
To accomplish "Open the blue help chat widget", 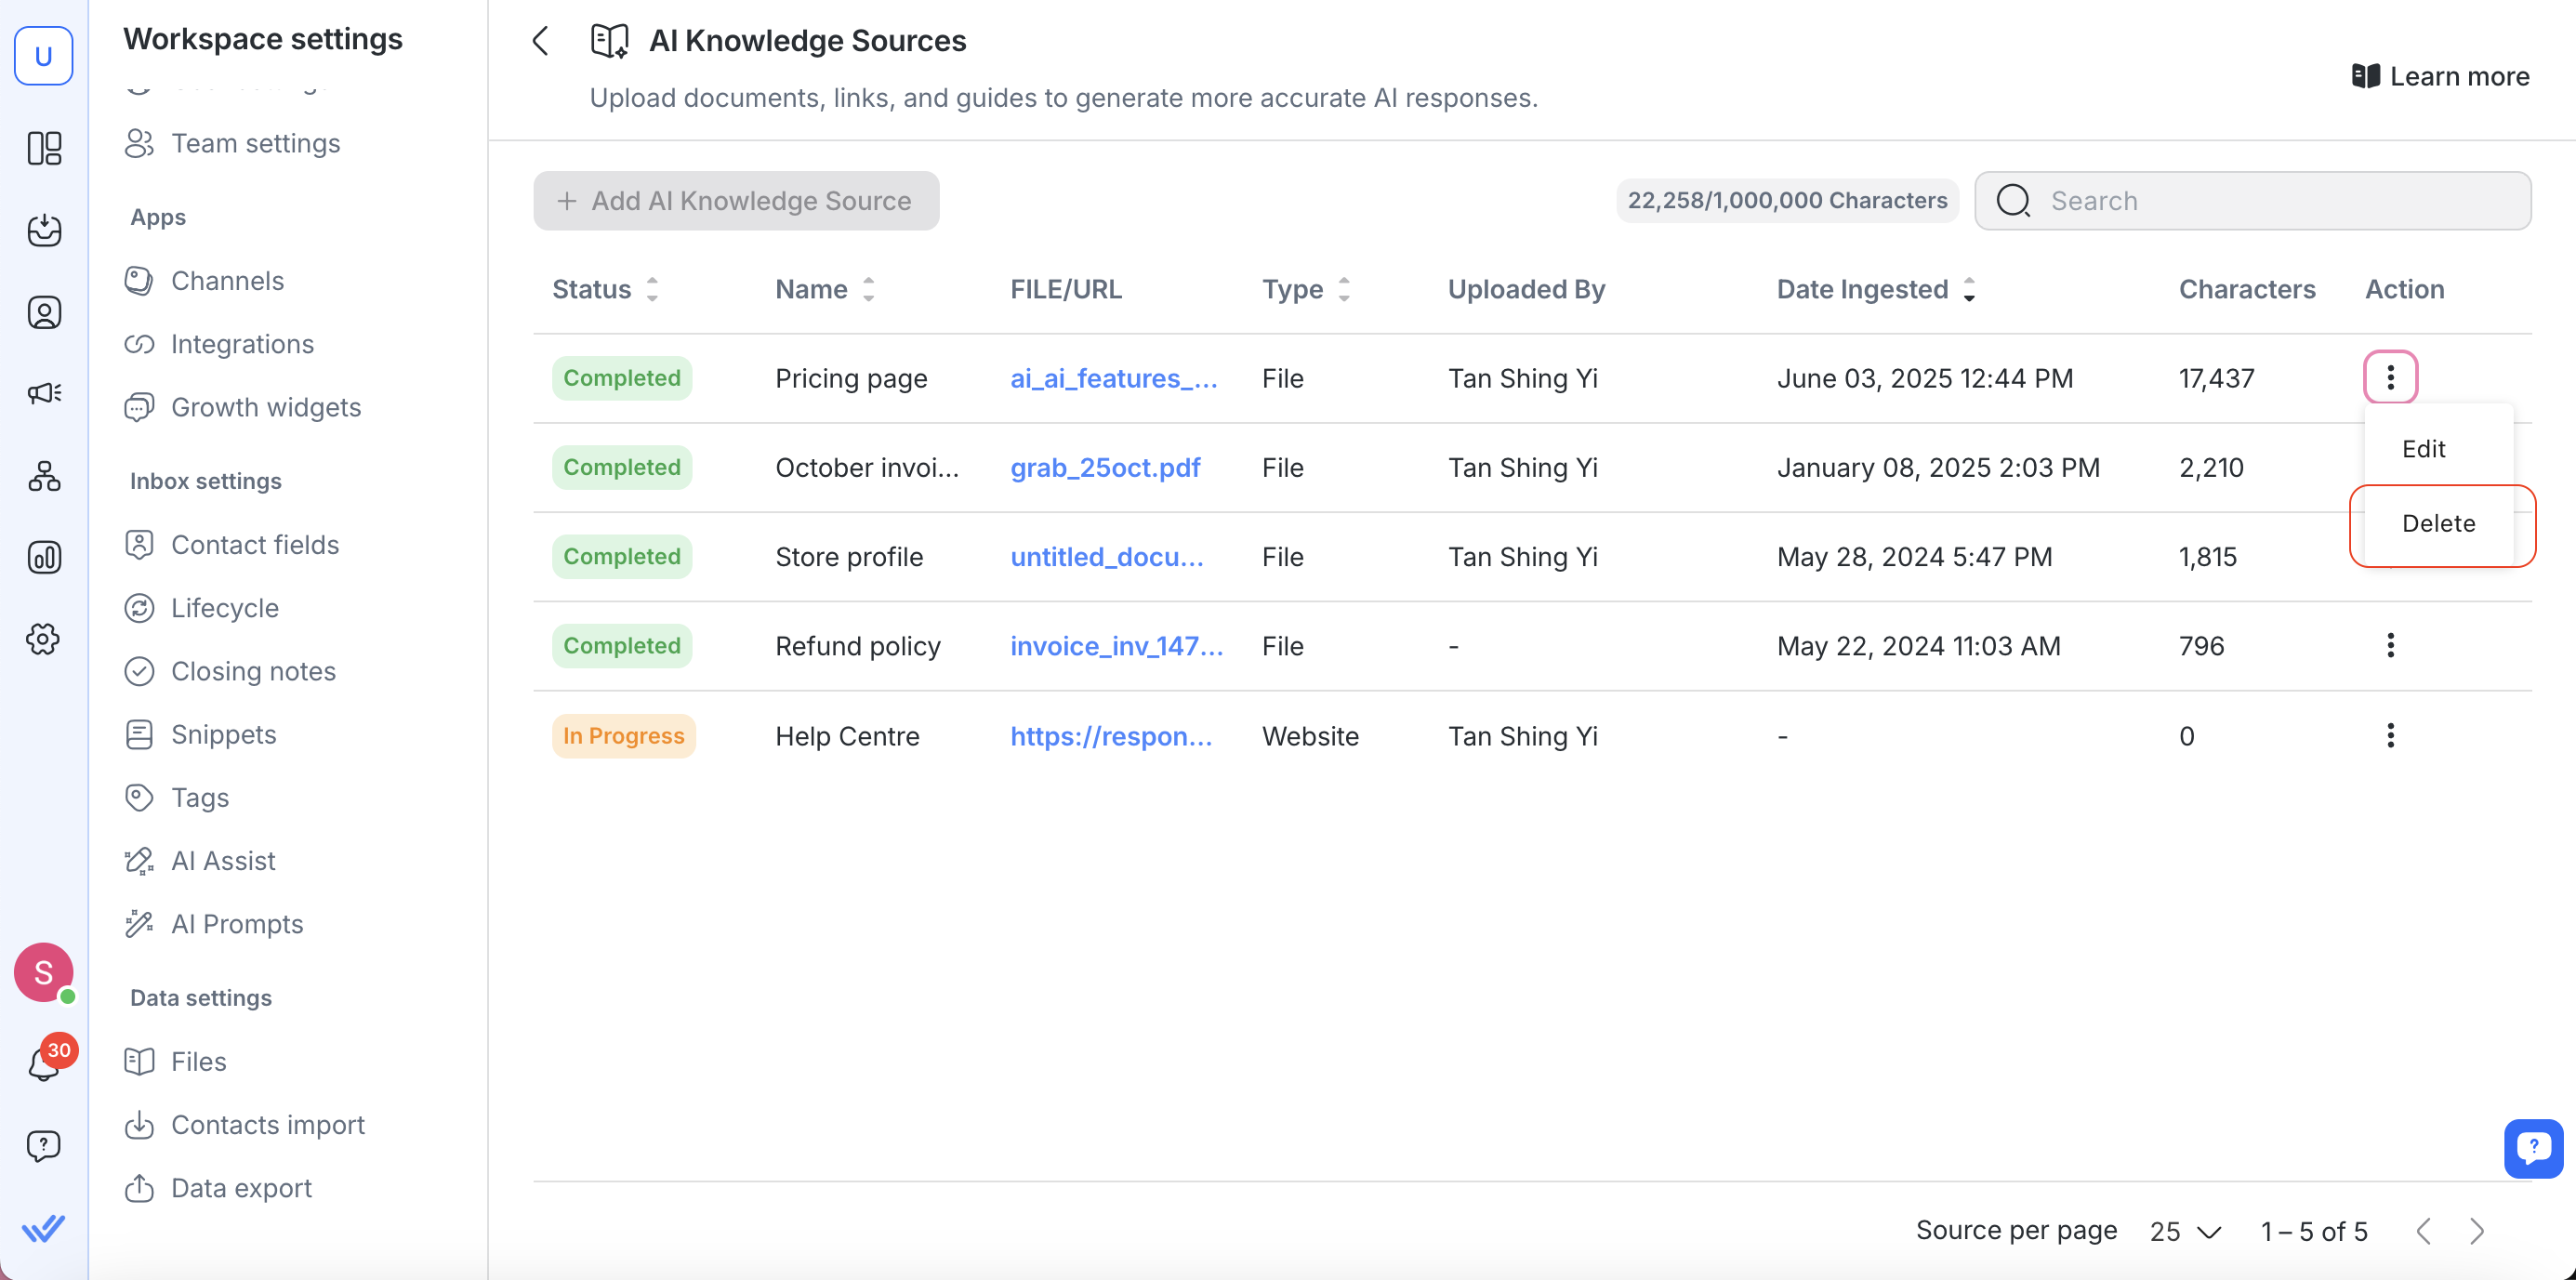I will pyautogui.click(x=2532, y=1148).
